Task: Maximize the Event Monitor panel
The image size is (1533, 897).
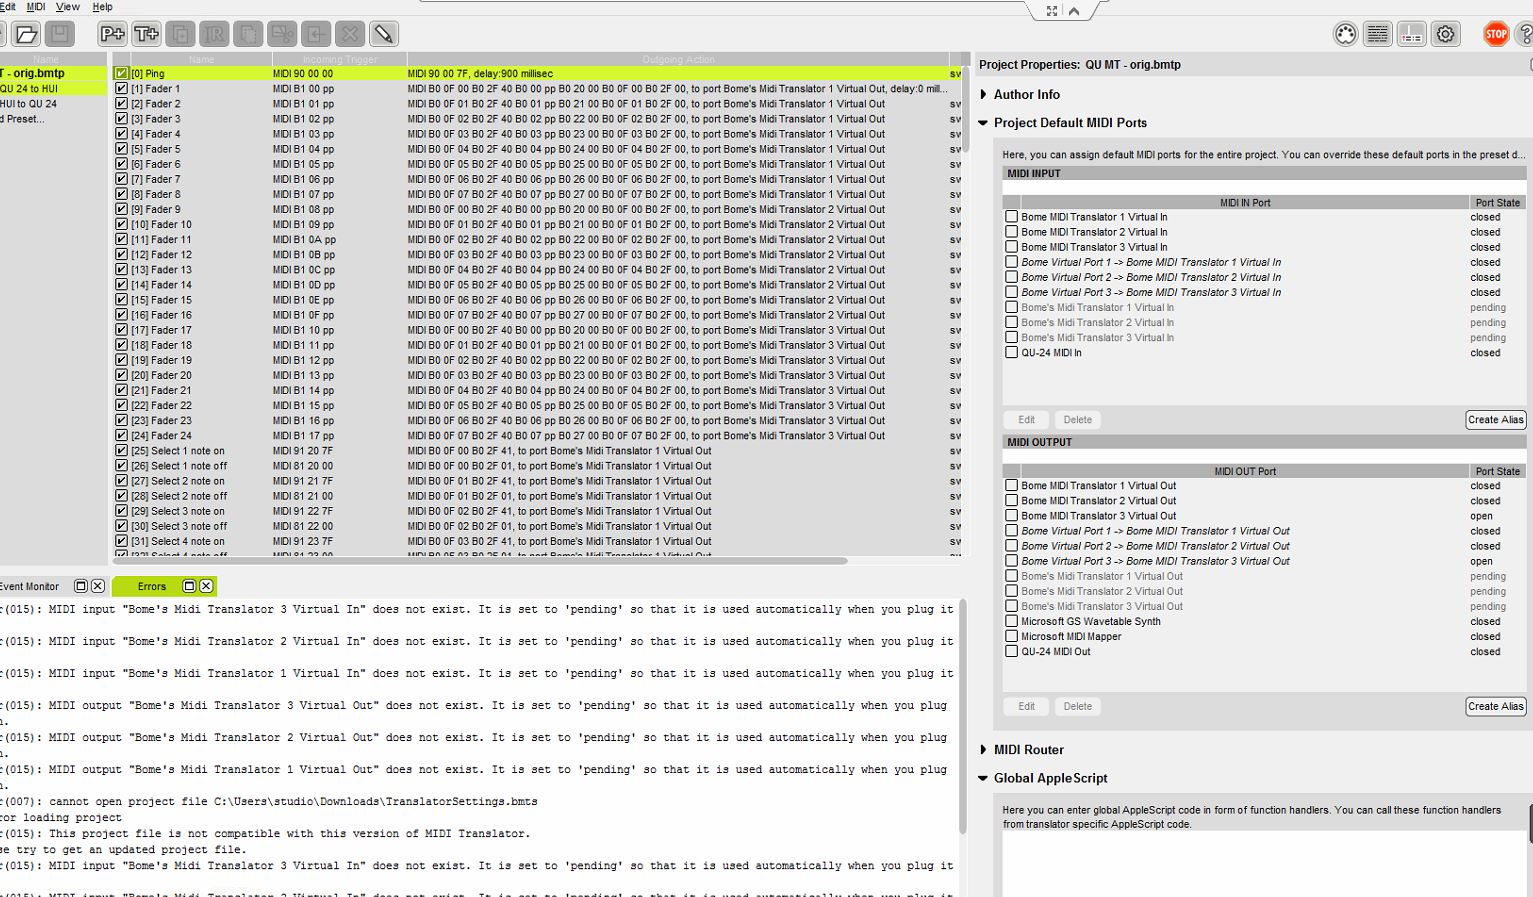Action: (x=81, y=586)
